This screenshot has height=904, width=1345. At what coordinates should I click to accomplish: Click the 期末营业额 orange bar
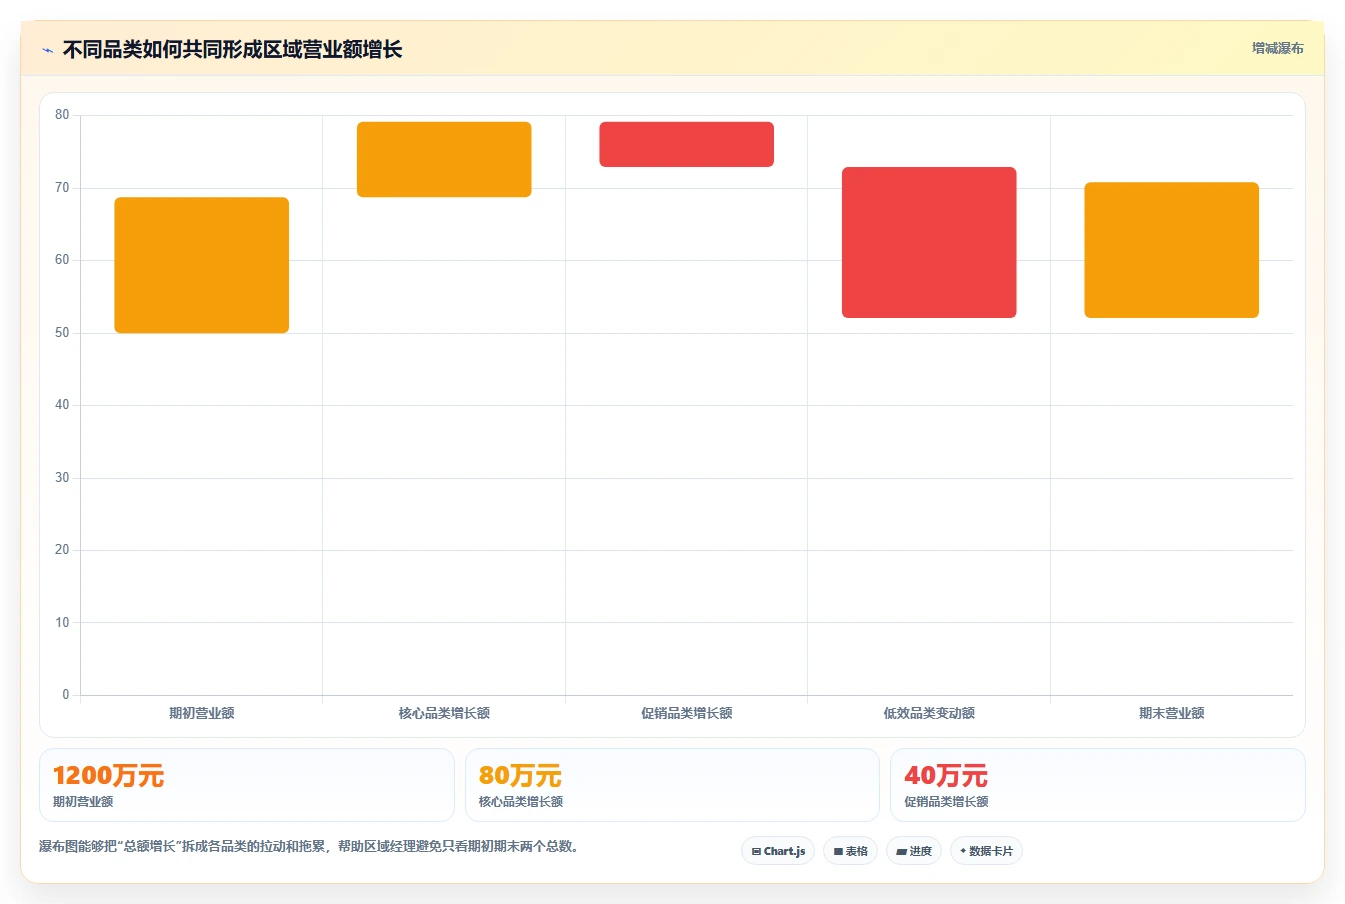pyautogui.click(x=1172, y=250)
